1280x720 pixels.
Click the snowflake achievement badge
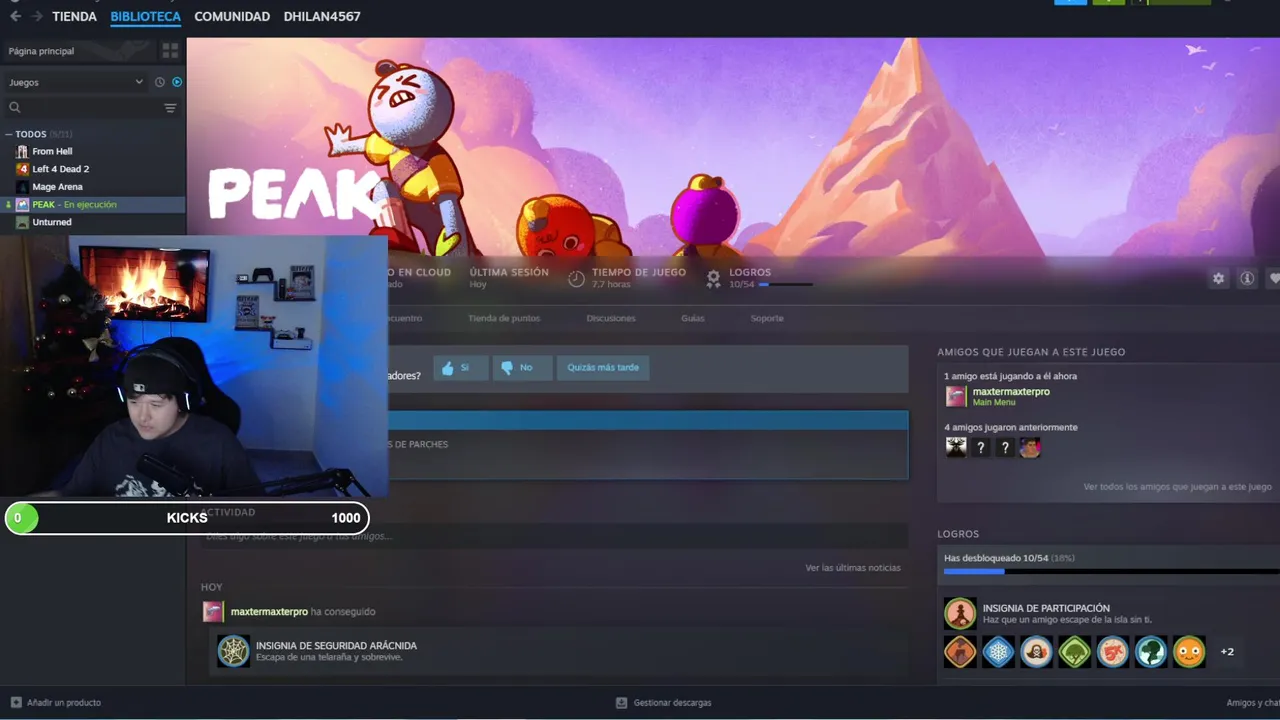tap(998, 652)
